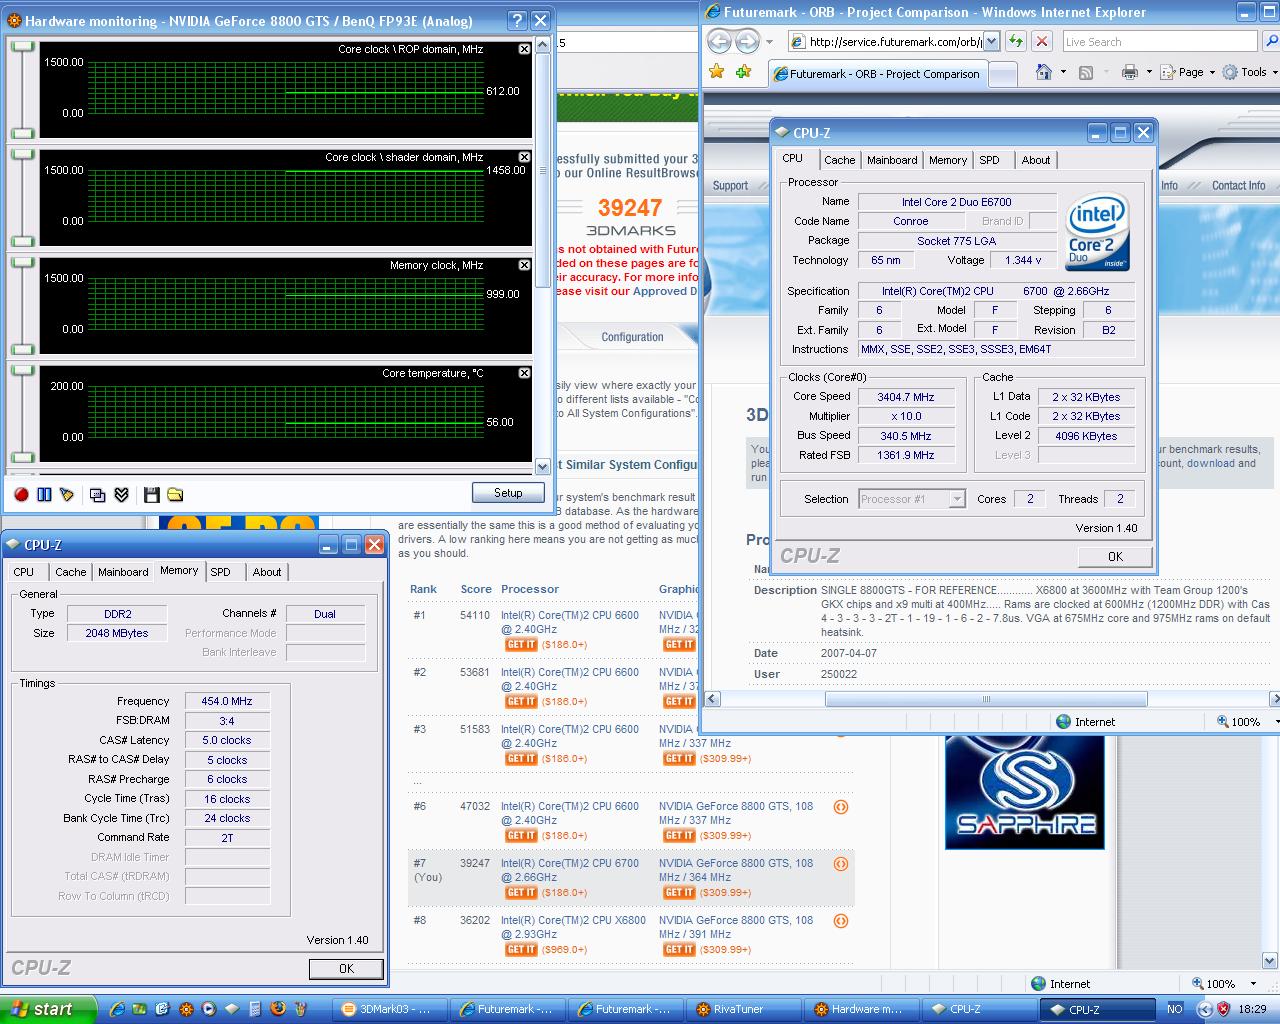The height and width of the screenshot is (1024, 1280).
Task: Open About tab in CPU-Z processor window
Action: click(x=1036, y=160)
